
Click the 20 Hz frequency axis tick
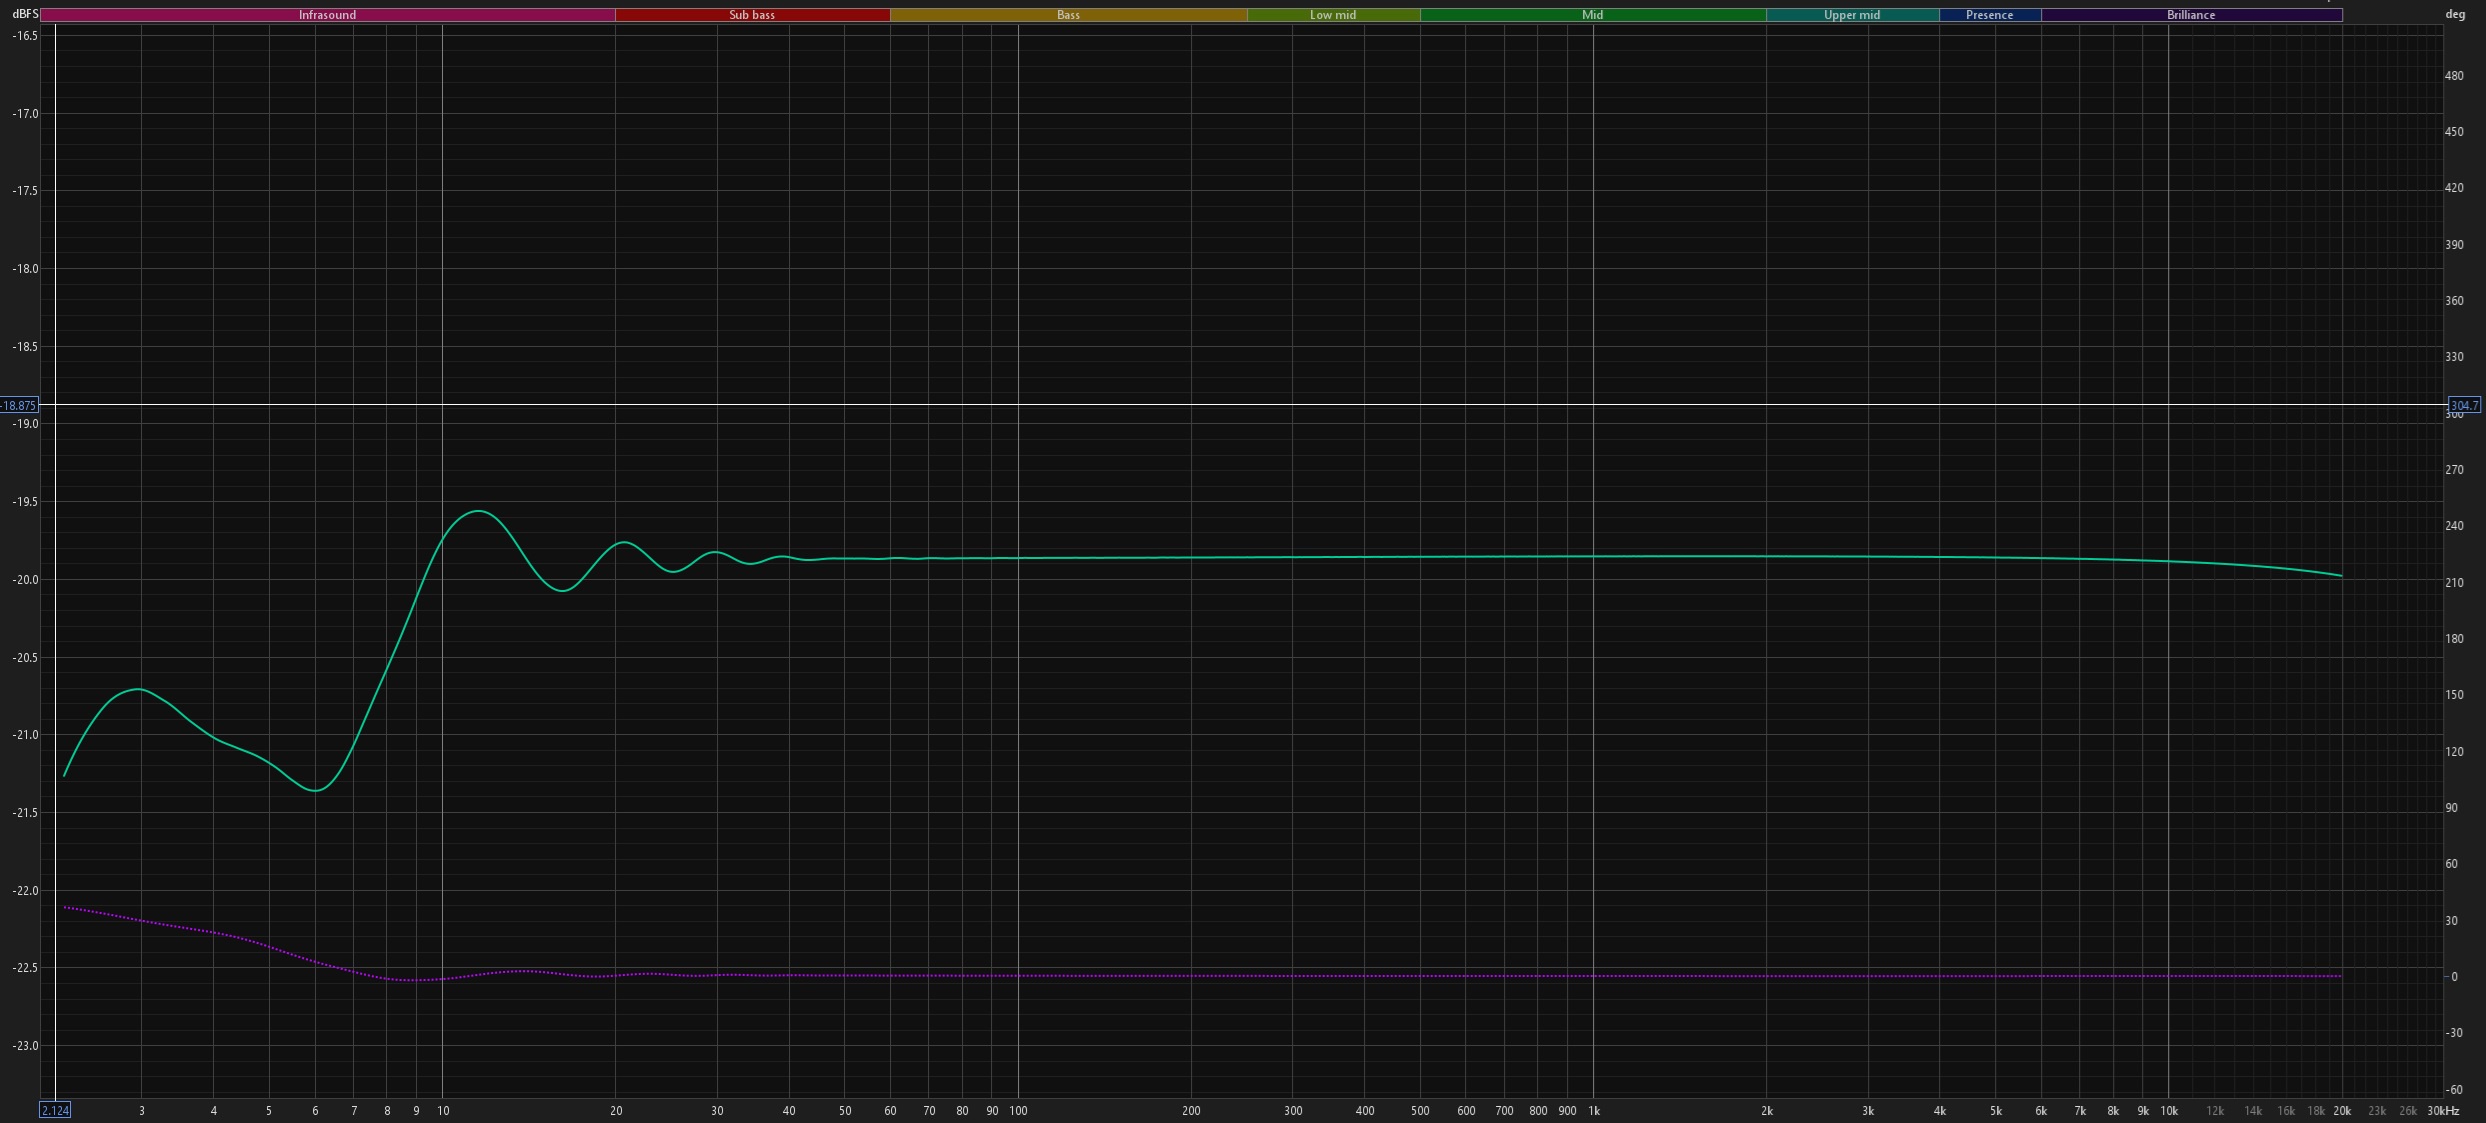coord(616,1111)
